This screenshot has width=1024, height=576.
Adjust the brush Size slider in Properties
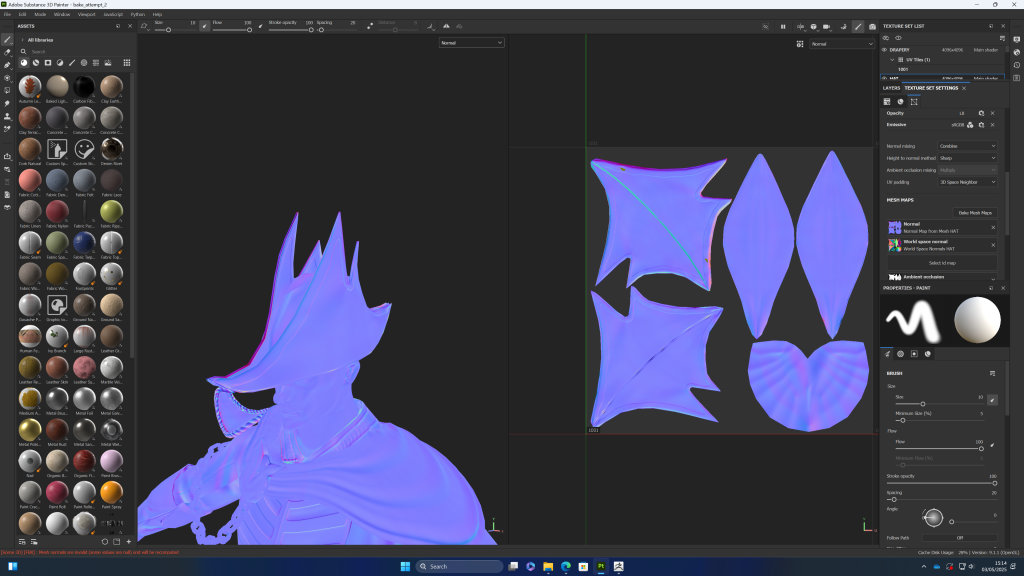click(922, 403)
